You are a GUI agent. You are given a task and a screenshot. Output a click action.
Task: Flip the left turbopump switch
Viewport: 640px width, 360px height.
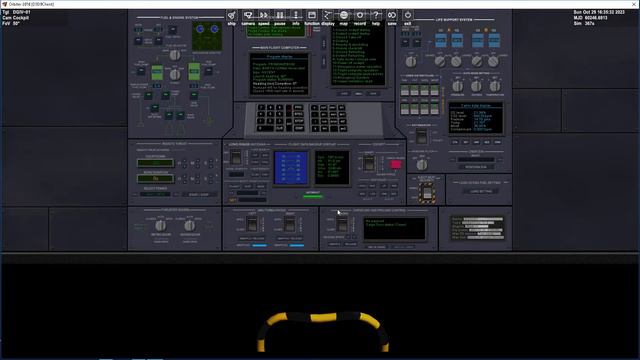(252, 224)
